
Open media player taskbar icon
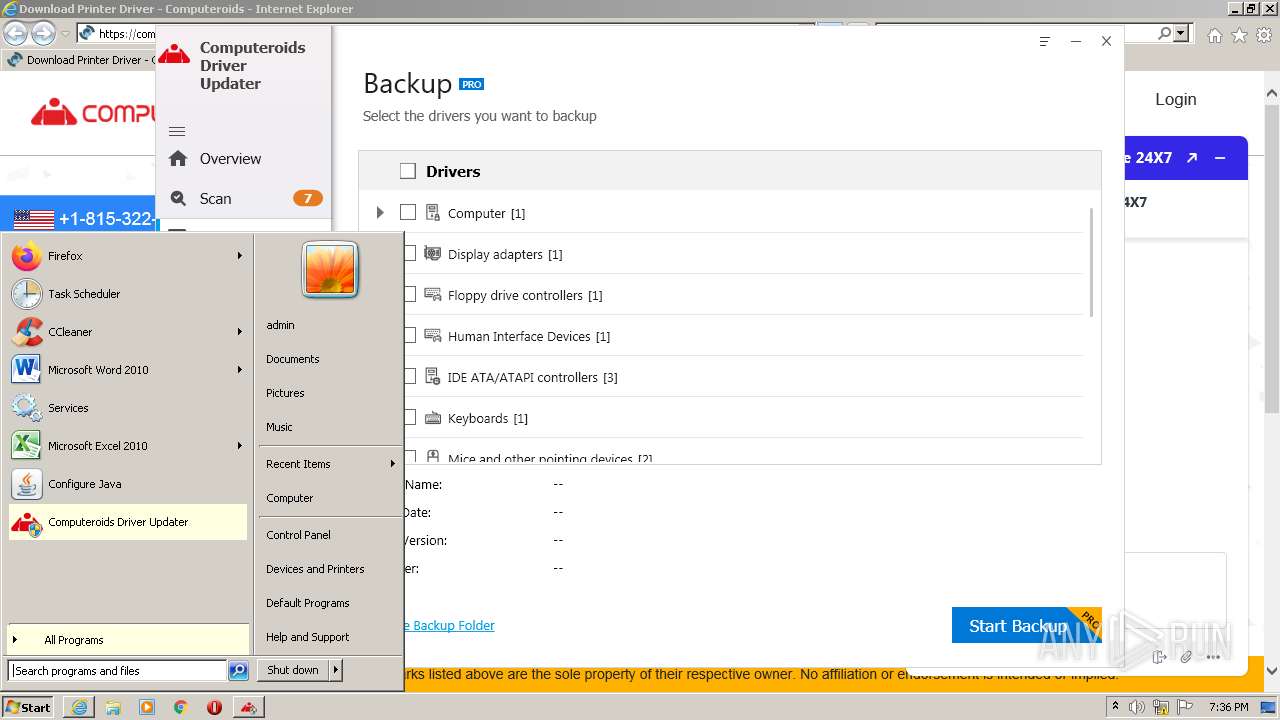[147, 707]
